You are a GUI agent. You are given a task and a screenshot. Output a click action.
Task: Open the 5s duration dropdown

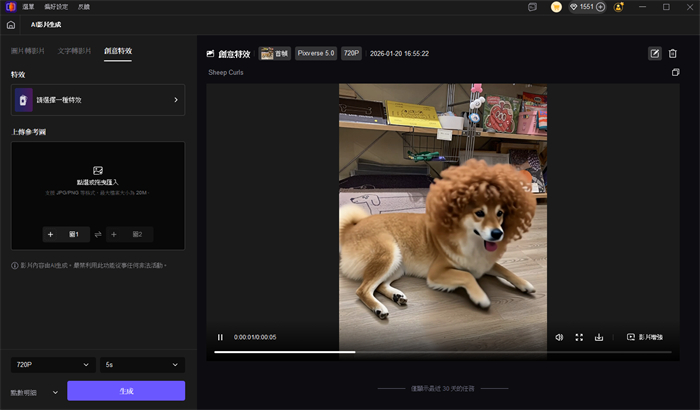click(x=142, y=365)
